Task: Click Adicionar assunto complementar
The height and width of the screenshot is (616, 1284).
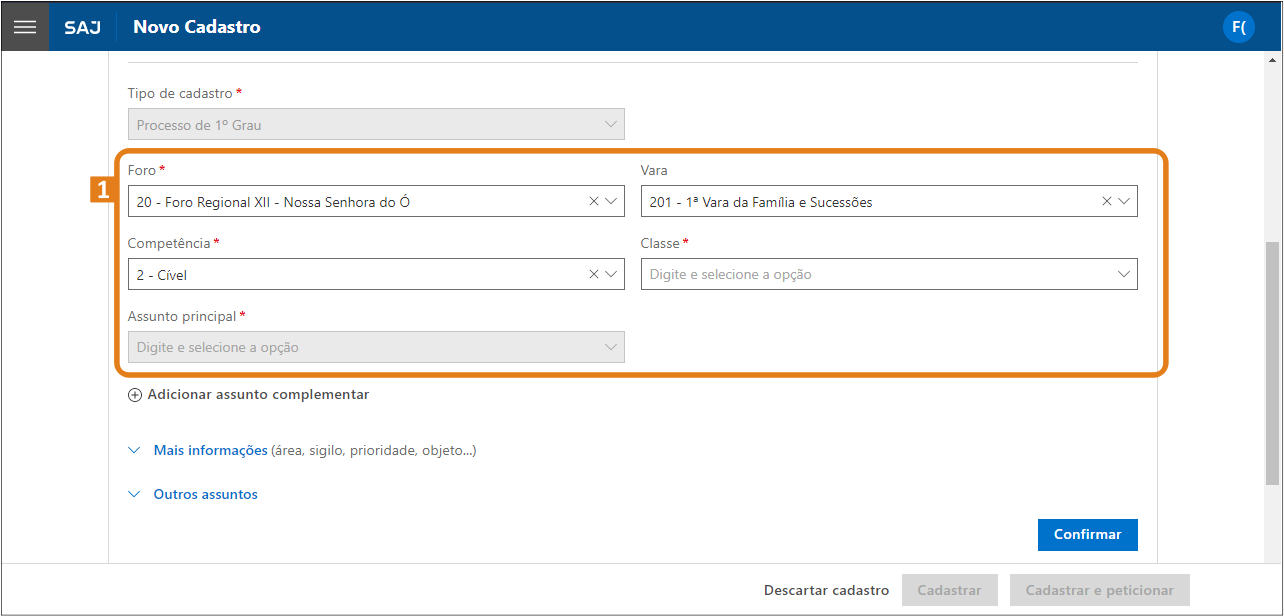Action: (x=258, y=395)
